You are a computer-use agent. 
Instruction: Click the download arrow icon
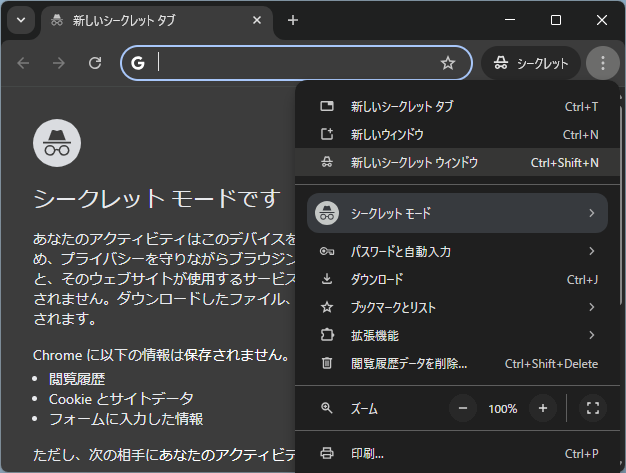click(x=327, y=279)
